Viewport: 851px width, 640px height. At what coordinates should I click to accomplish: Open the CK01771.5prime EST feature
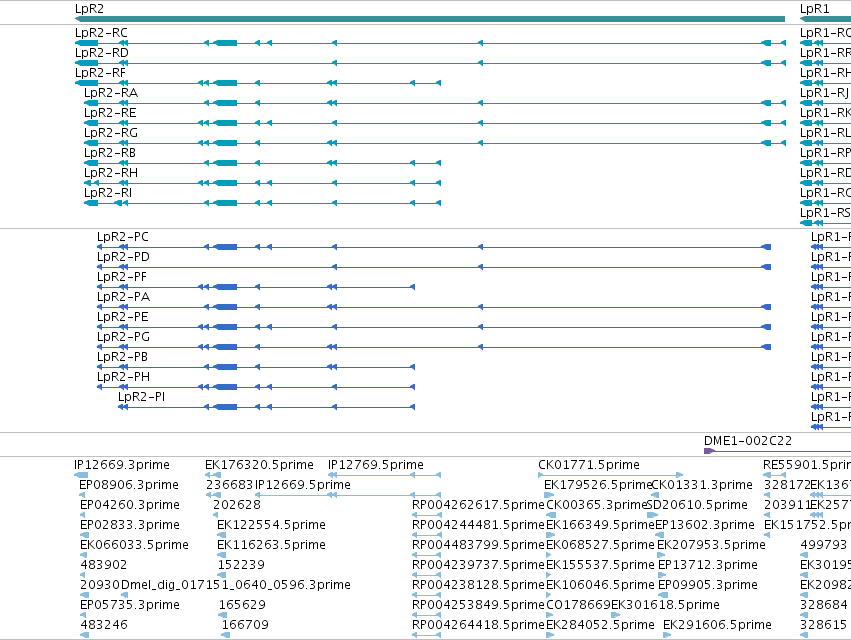pyautogui.click(x=611, y=475)
